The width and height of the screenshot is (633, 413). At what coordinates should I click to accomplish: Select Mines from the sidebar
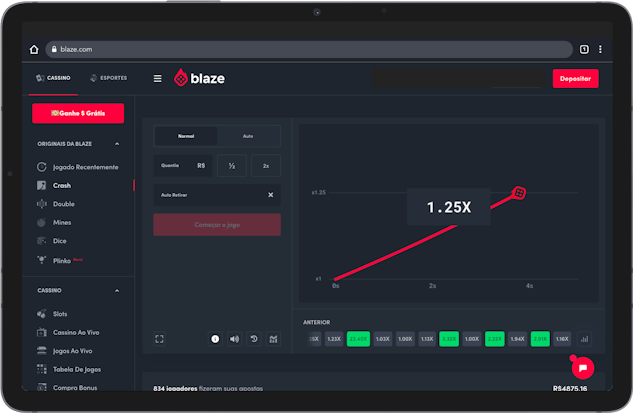62,222
